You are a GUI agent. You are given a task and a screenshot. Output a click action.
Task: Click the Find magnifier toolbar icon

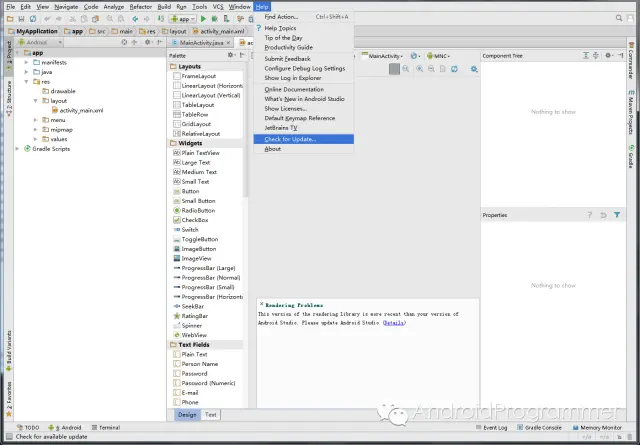click(x=110, y=19)
